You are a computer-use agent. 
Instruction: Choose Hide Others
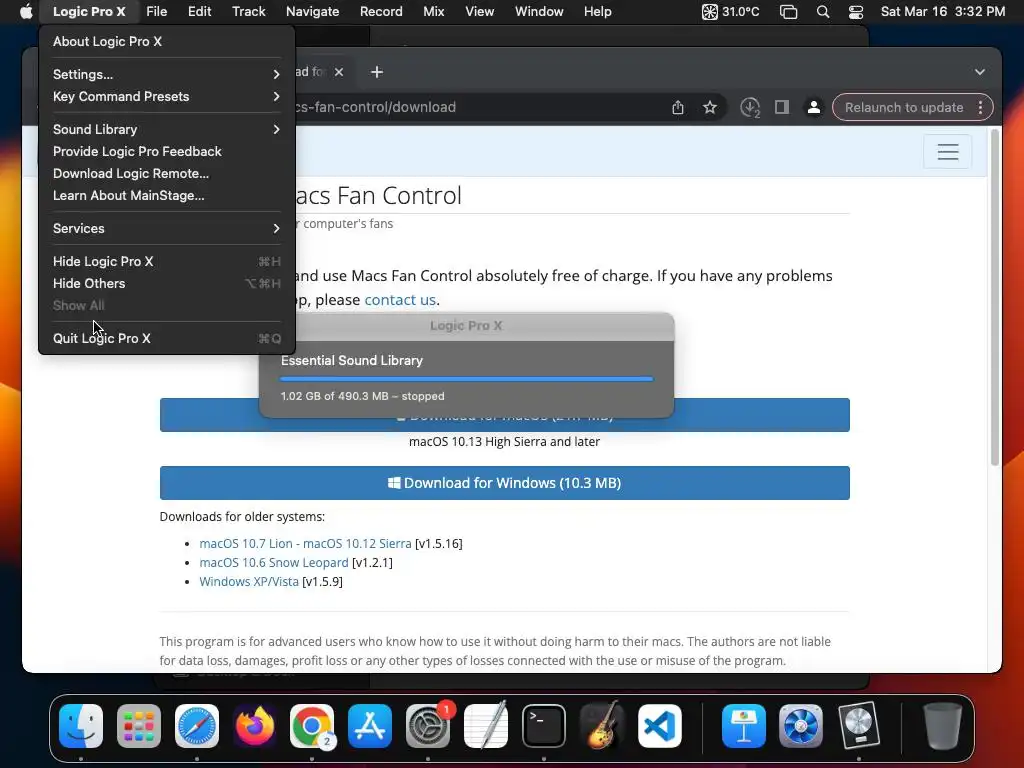166,283
